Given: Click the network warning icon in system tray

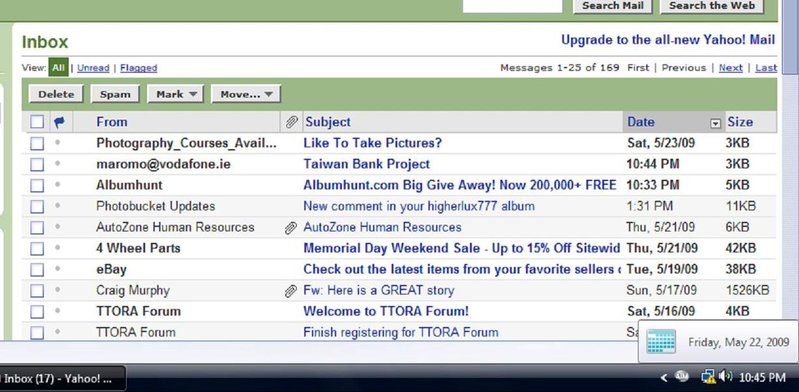Looking at the screenshot, I should coord(708,377).
